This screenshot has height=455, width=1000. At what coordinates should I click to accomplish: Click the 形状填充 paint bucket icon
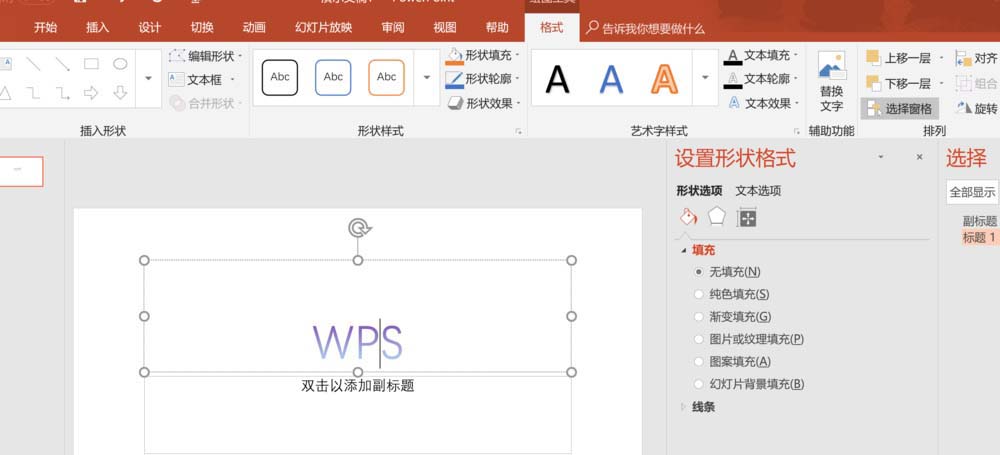pos(455,56)
